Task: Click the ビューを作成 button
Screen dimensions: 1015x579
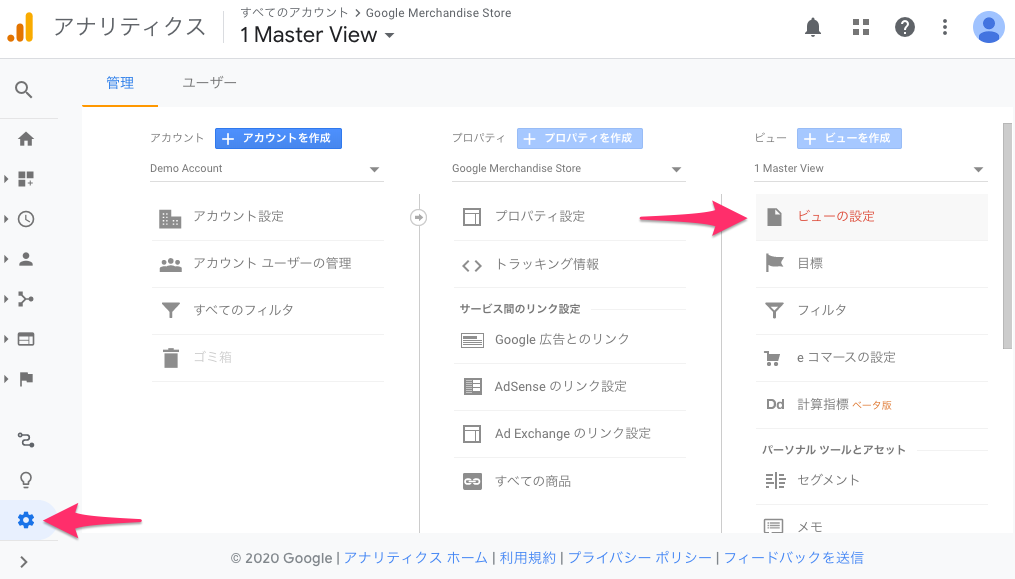Action: [849, 139]
